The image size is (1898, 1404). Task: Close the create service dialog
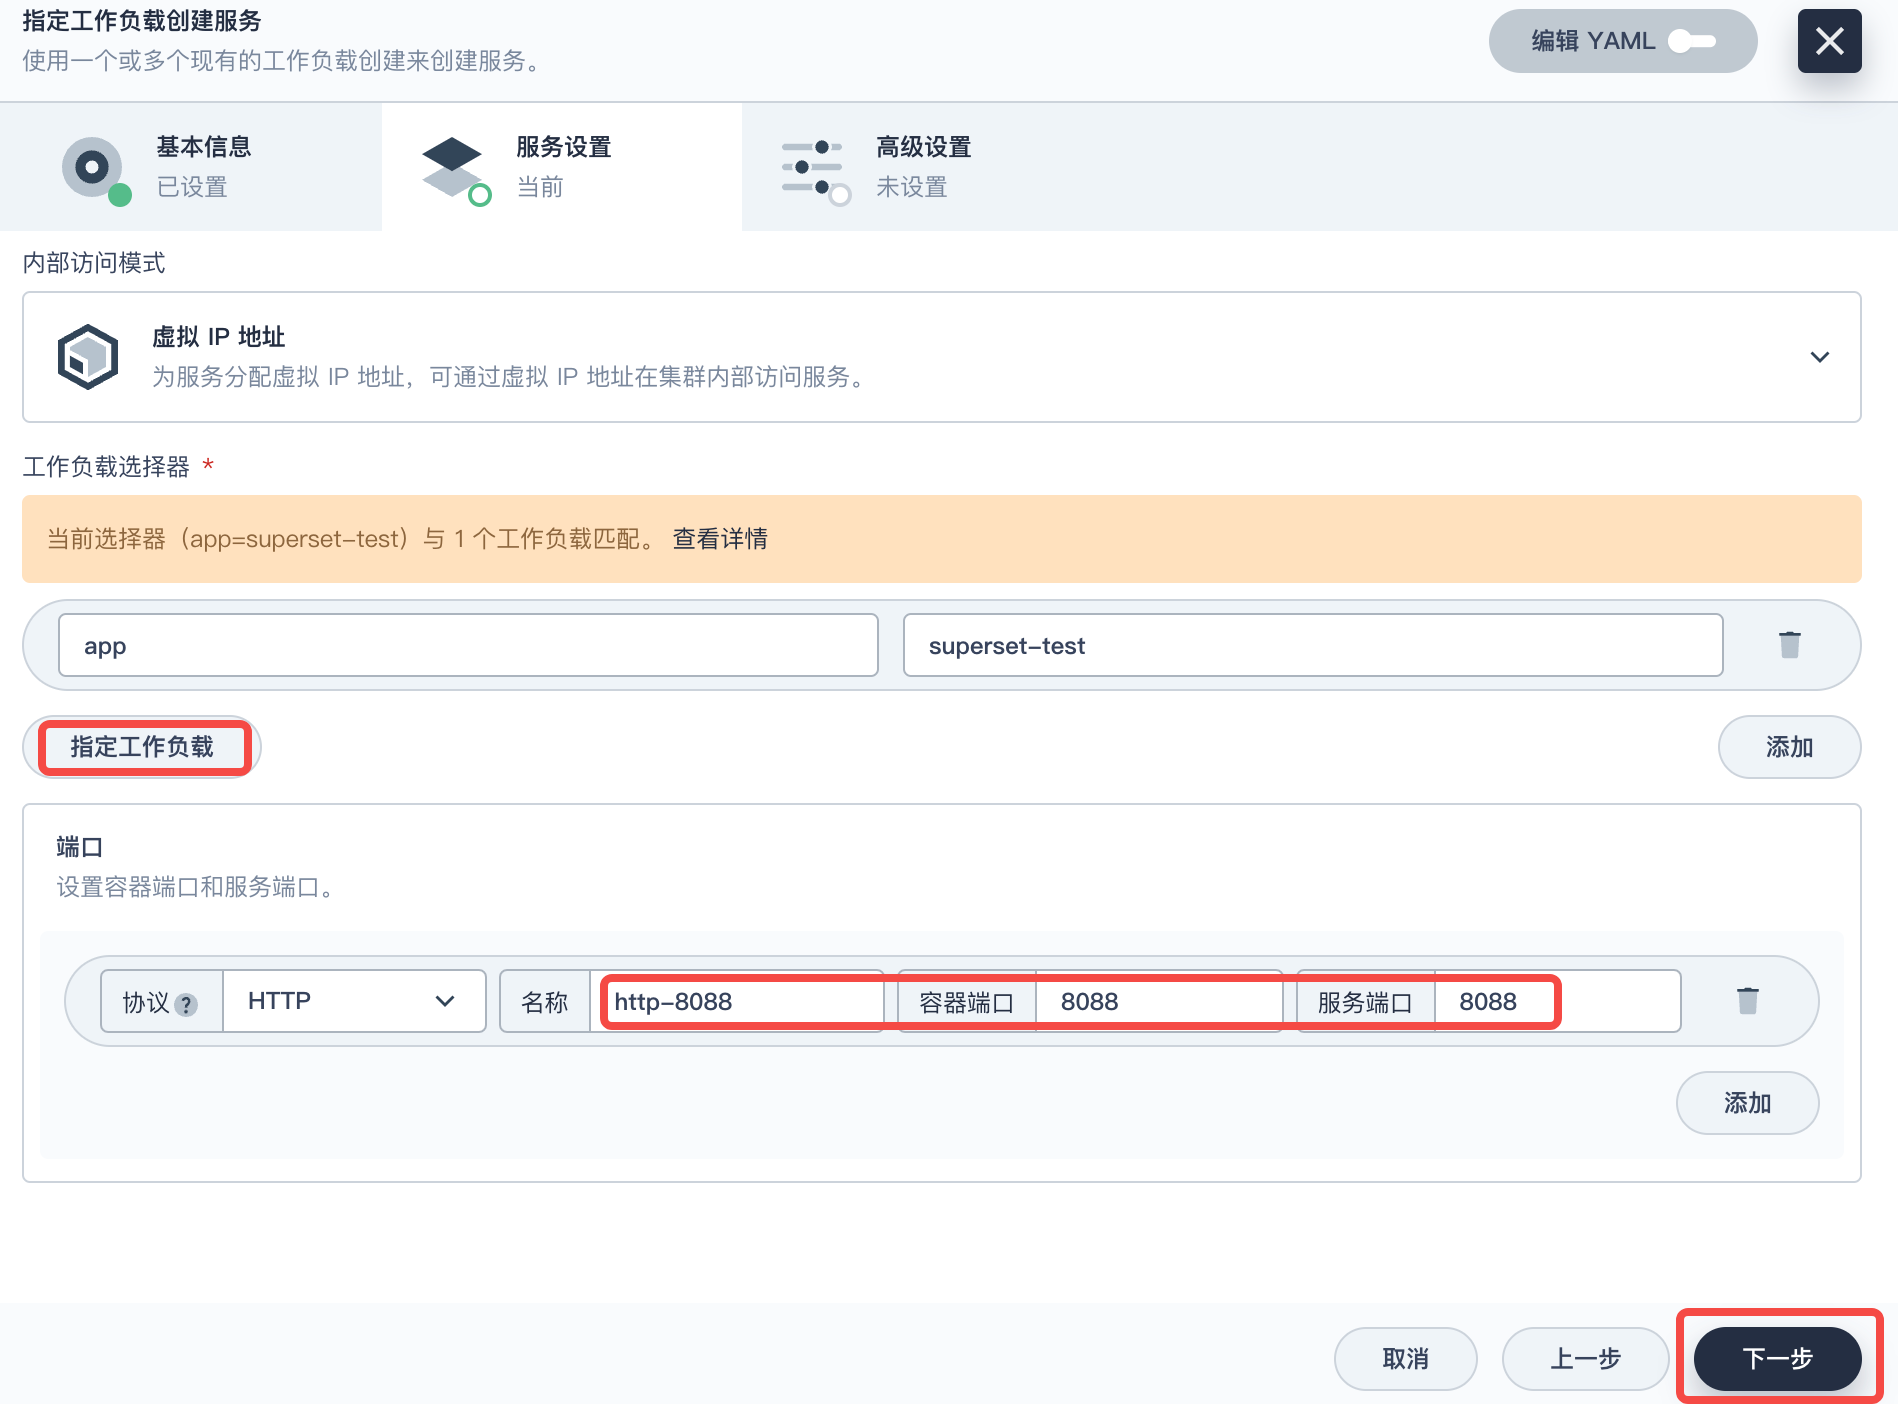pyautogui.click(x=1829, y=41)
